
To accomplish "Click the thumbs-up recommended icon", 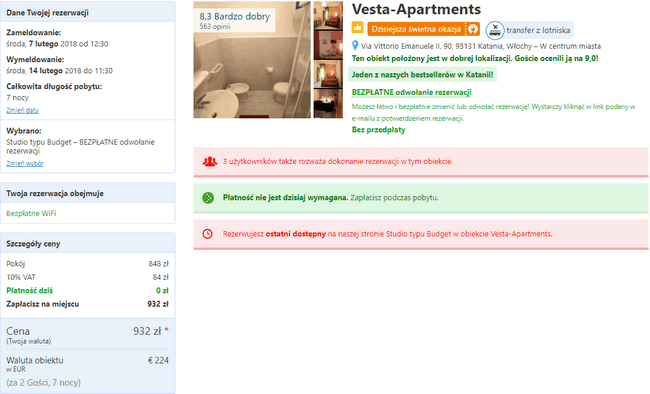I will click(x=357, y=28).
